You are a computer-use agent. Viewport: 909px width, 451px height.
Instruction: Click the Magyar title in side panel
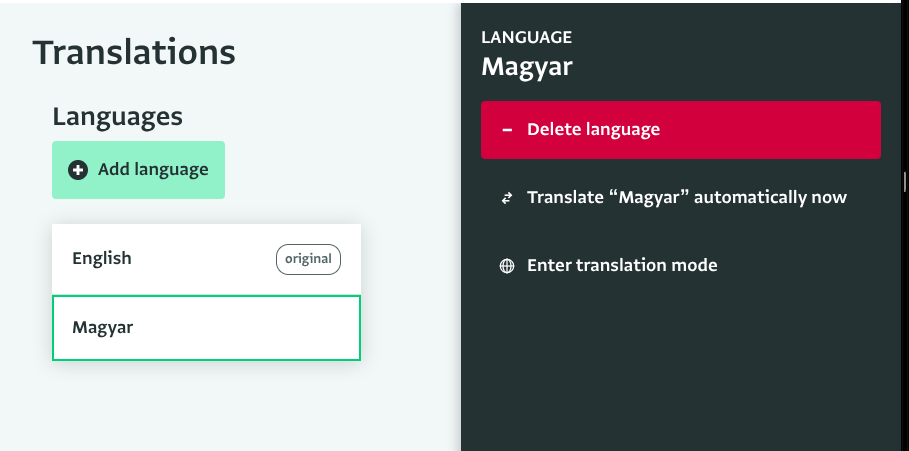(527, 67)
